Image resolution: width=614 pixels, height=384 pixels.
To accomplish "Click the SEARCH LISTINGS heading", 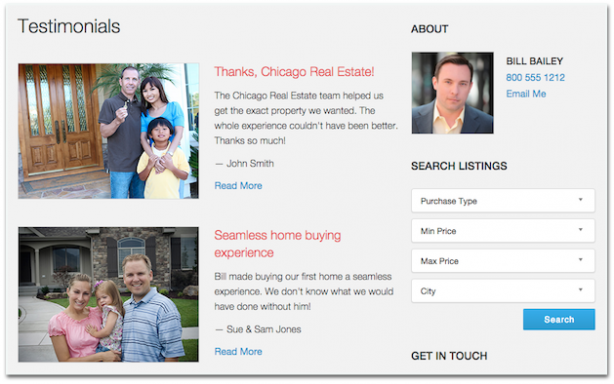I will [459, 166].
